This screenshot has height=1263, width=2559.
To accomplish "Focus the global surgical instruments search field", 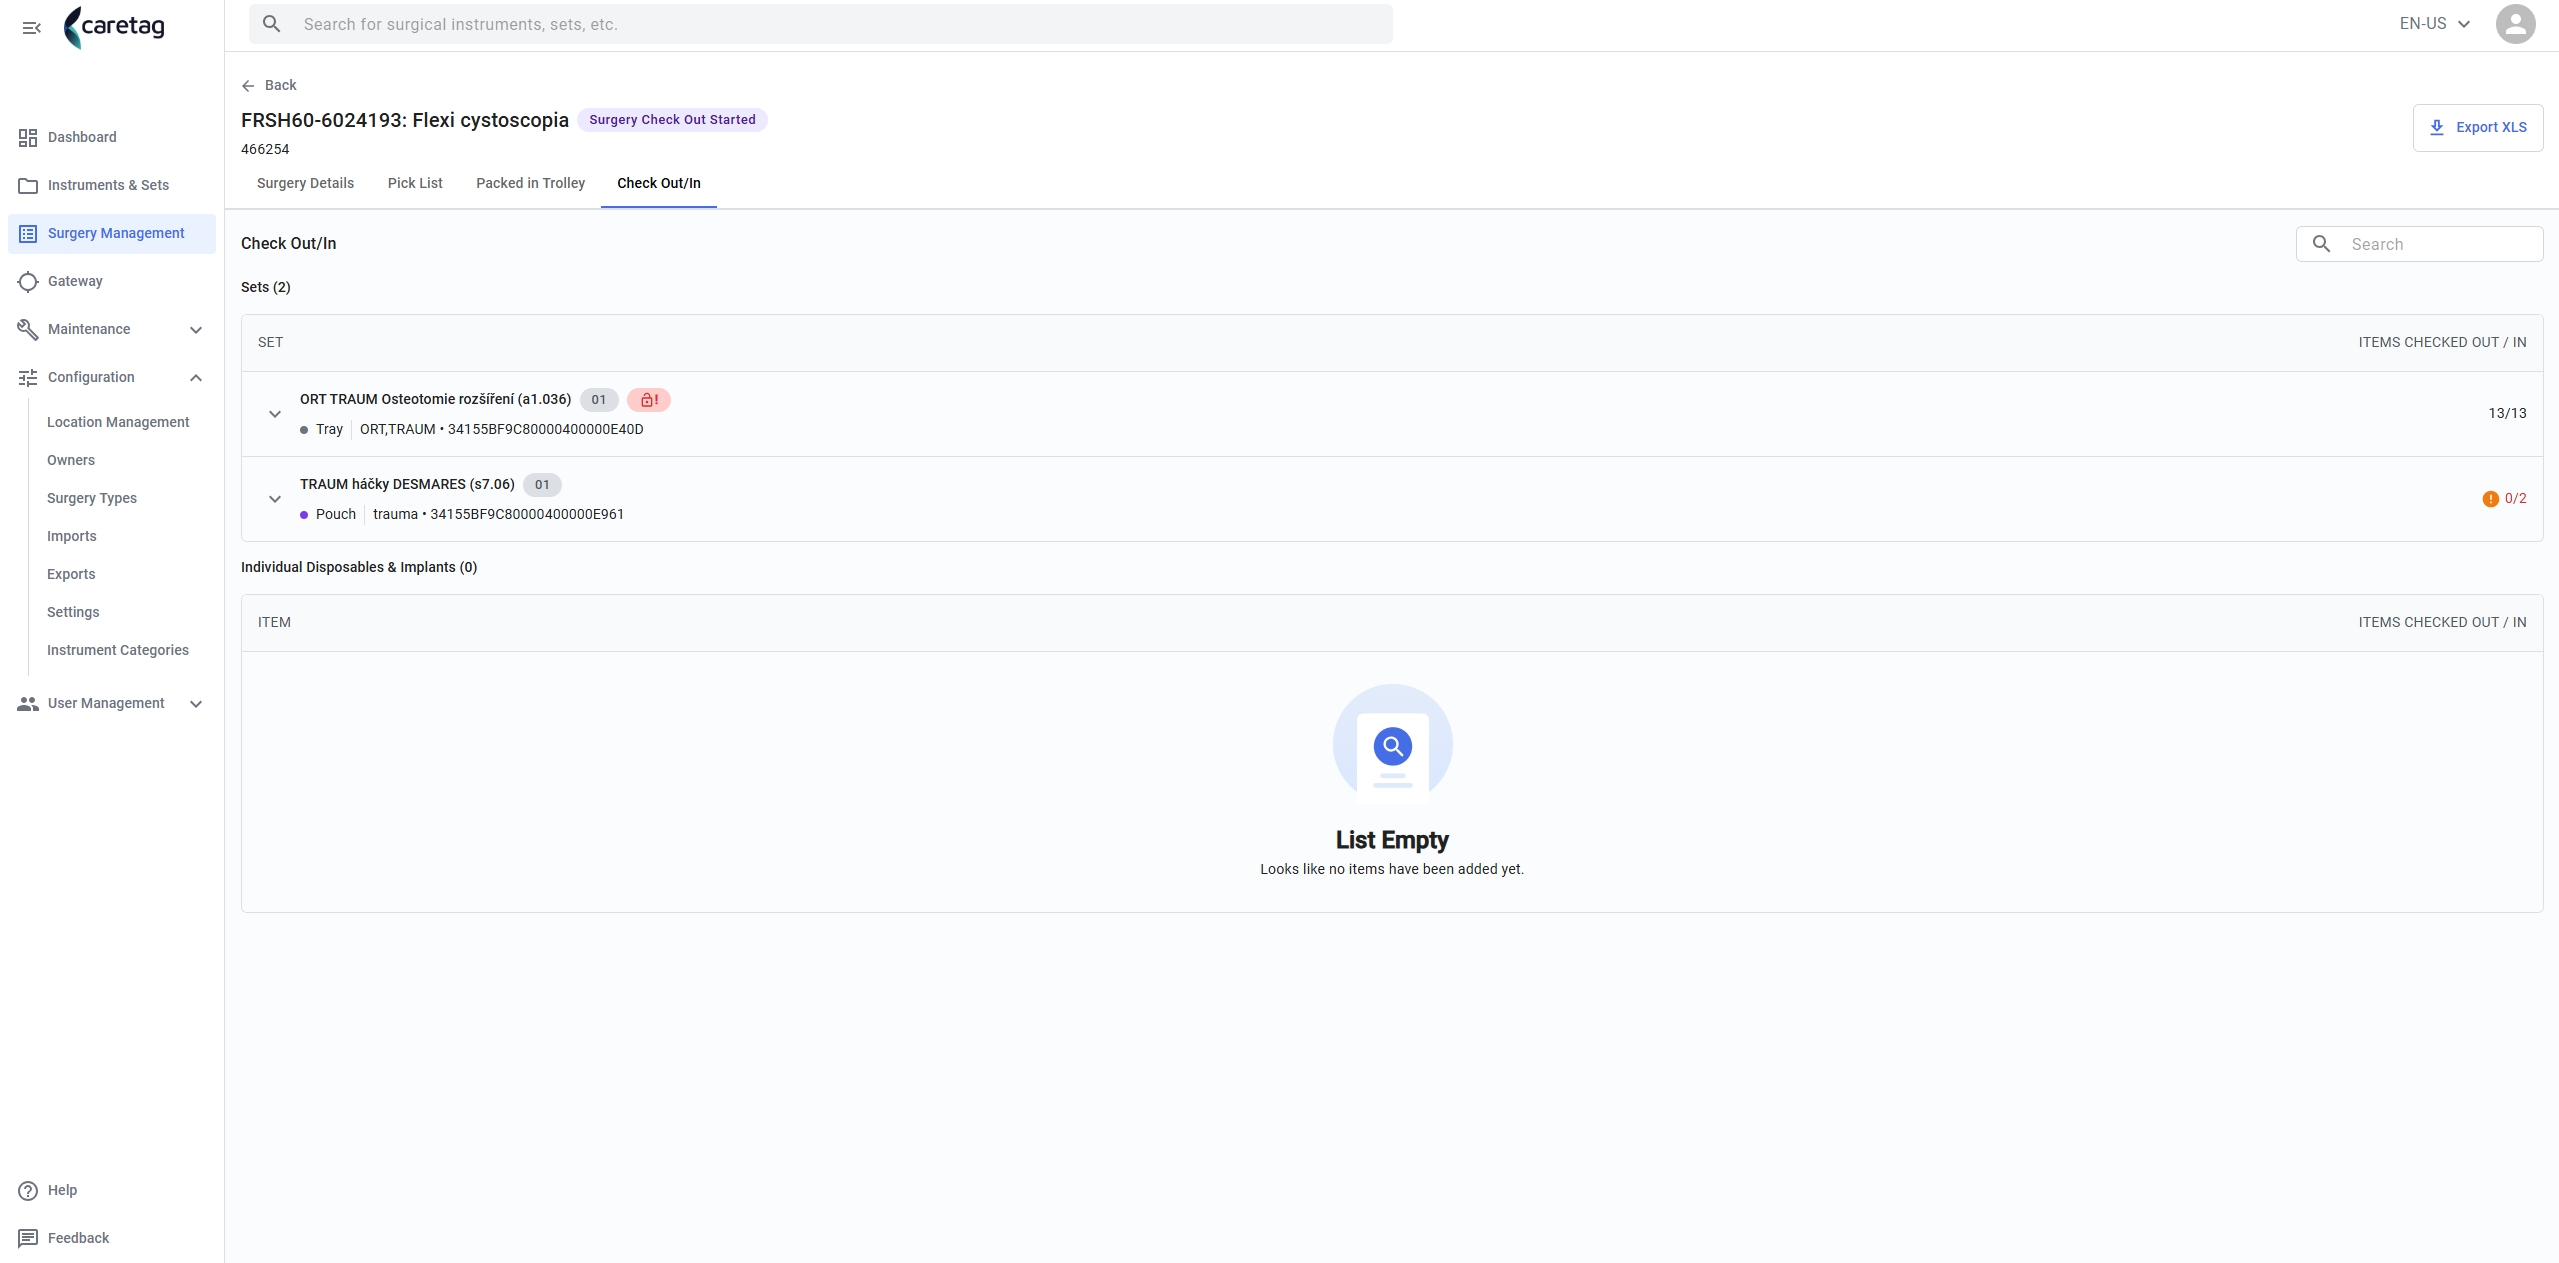I will tap(820, 24).
